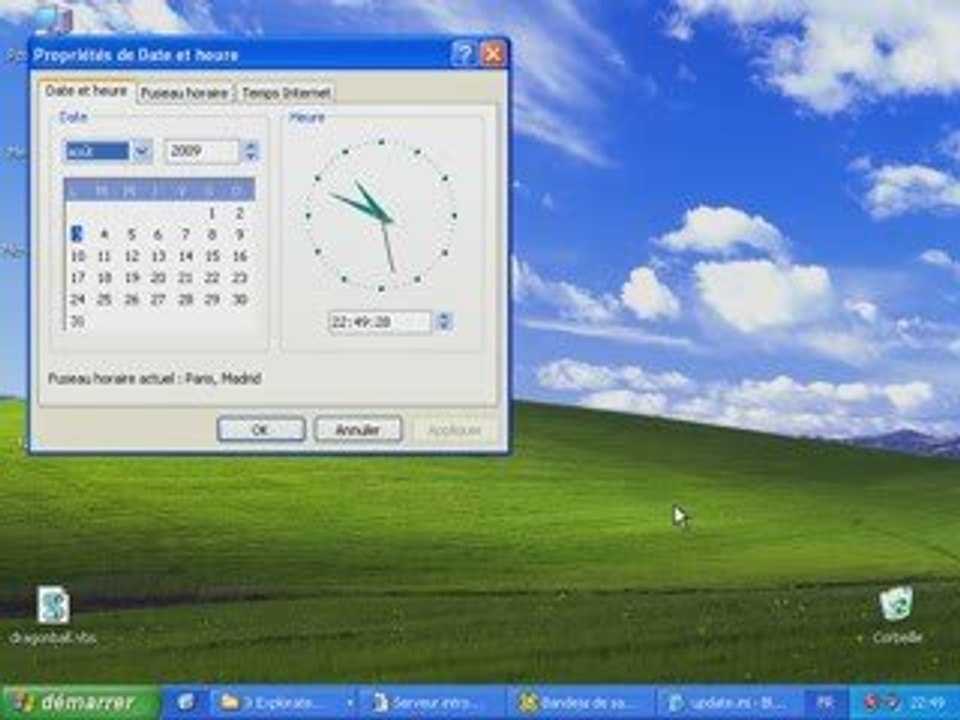
Task: Expand the Explorer taskbar group arrow
Action: coord(350,702)
